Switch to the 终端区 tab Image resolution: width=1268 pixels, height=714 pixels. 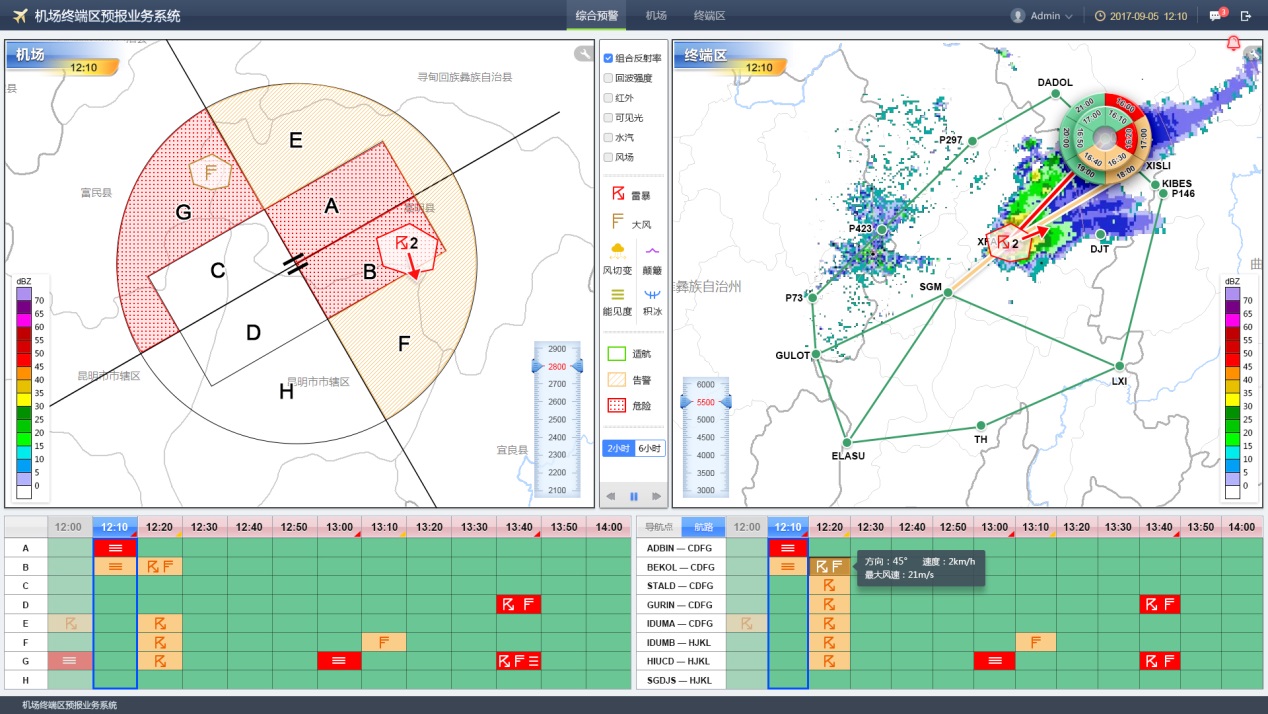click(709, 16)
